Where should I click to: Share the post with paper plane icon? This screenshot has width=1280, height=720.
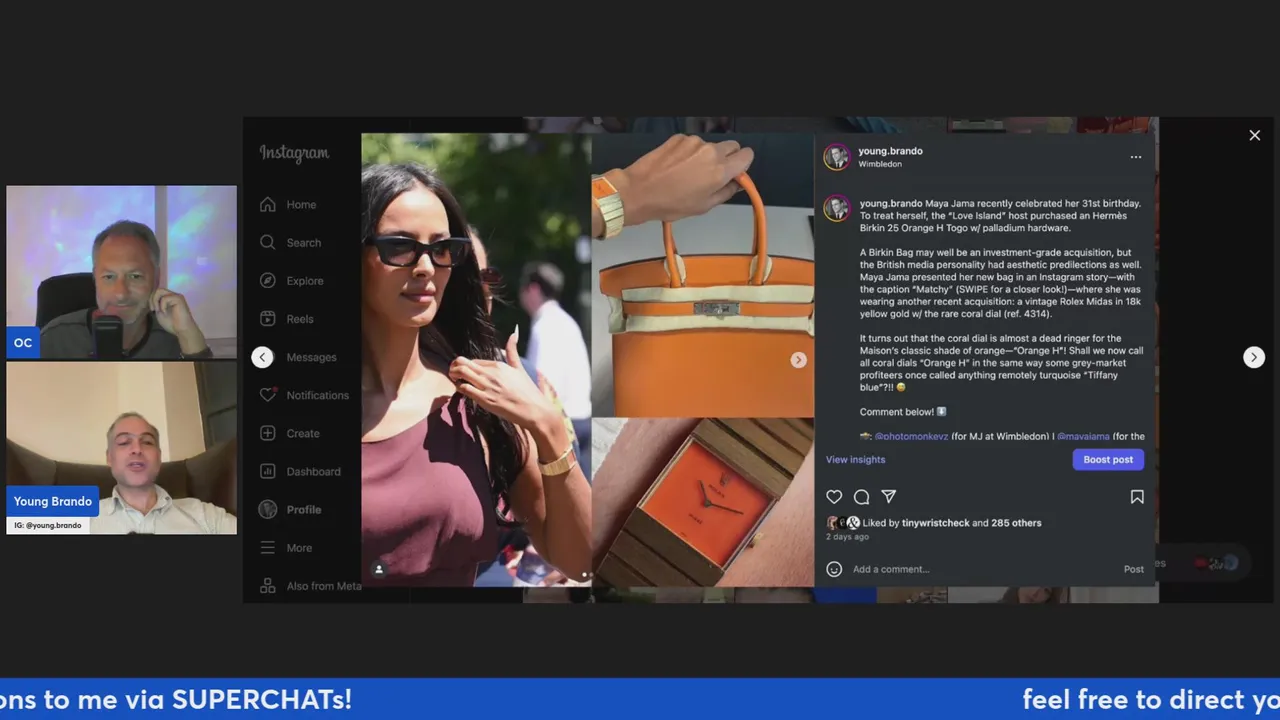(x=888, y=496)
